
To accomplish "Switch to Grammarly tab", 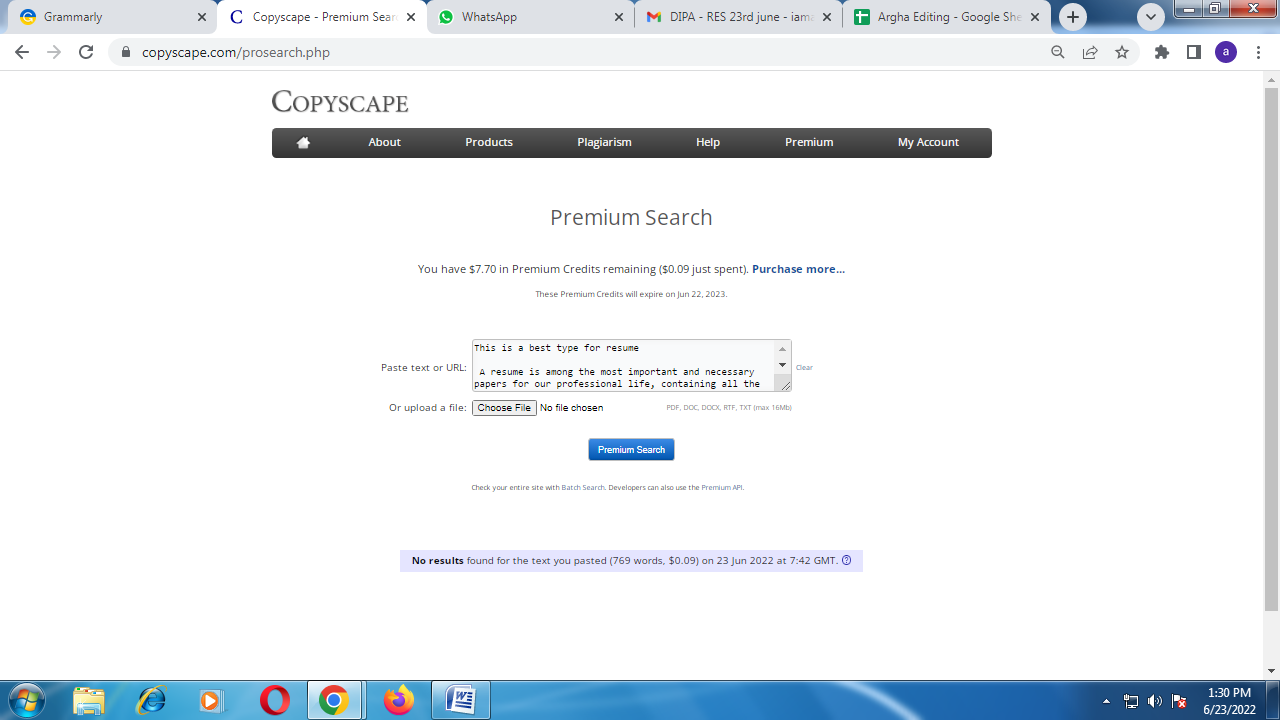I will 108,17.
